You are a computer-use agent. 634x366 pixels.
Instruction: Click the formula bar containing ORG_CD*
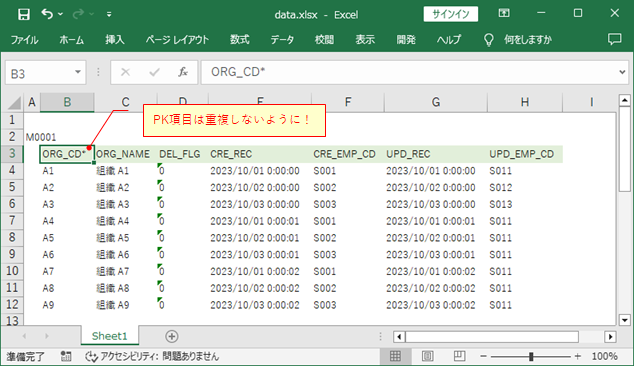408,72
